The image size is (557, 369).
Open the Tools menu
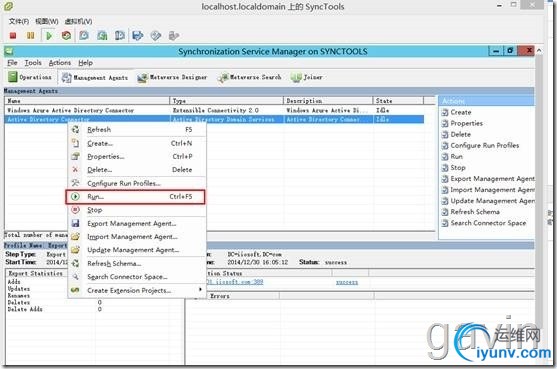pos(33,63)
